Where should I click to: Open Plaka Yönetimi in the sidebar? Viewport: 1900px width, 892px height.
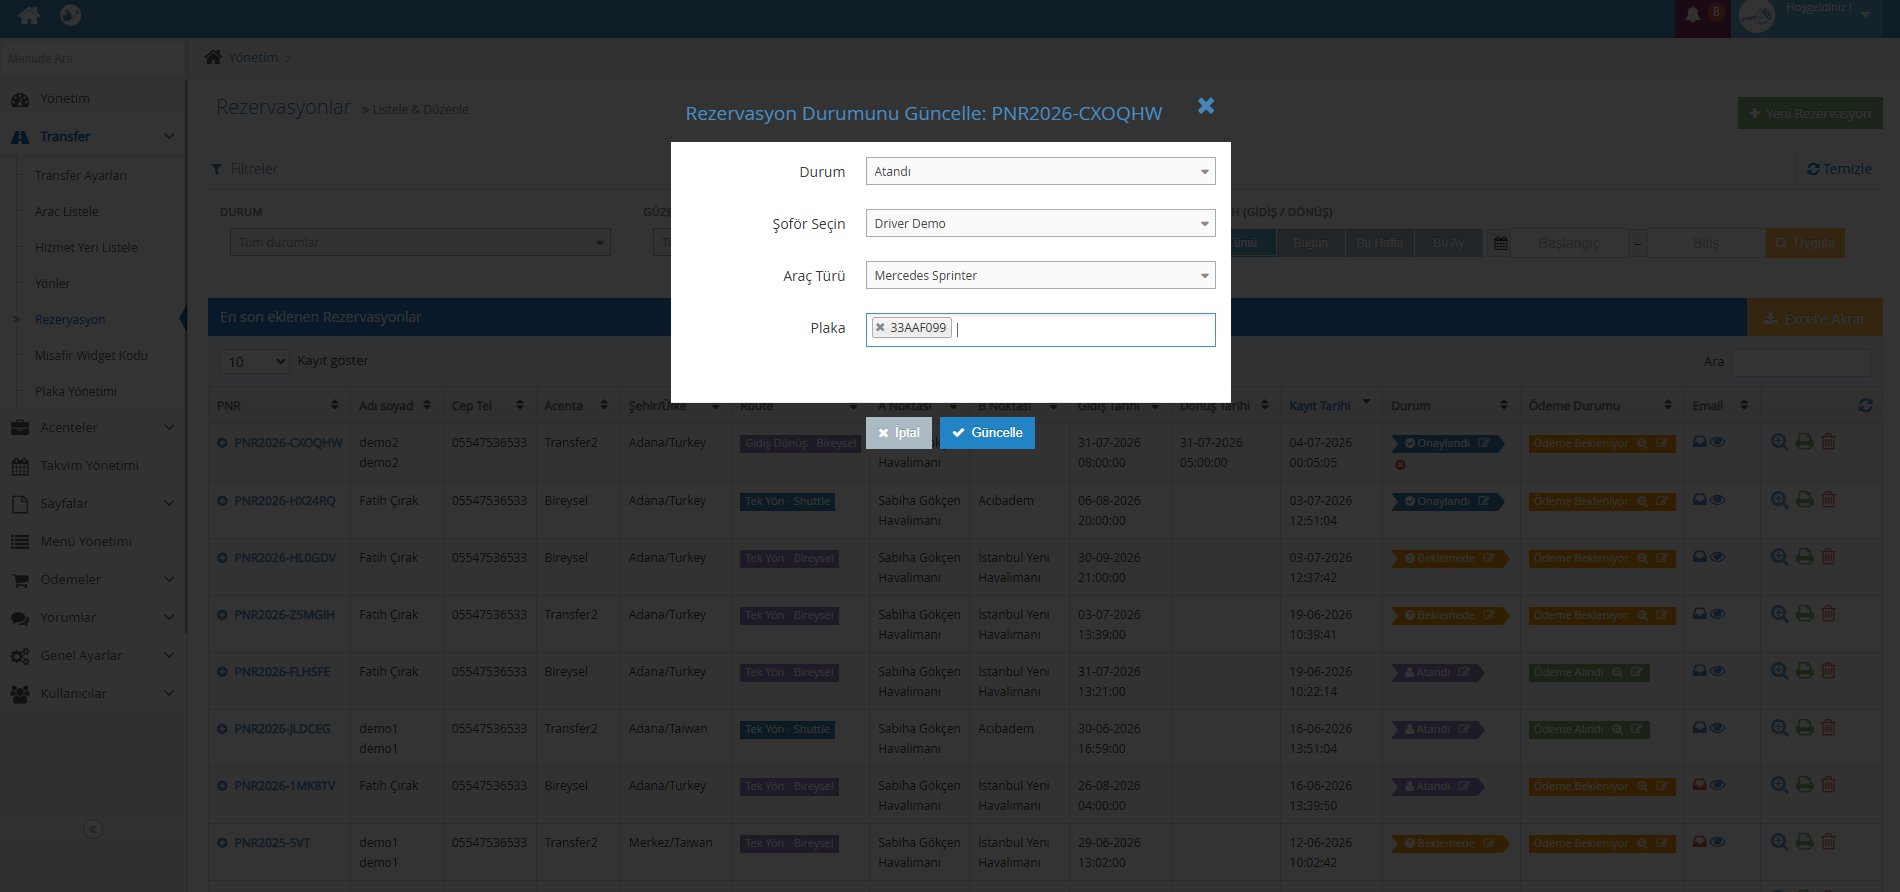[x=76, y=392]
